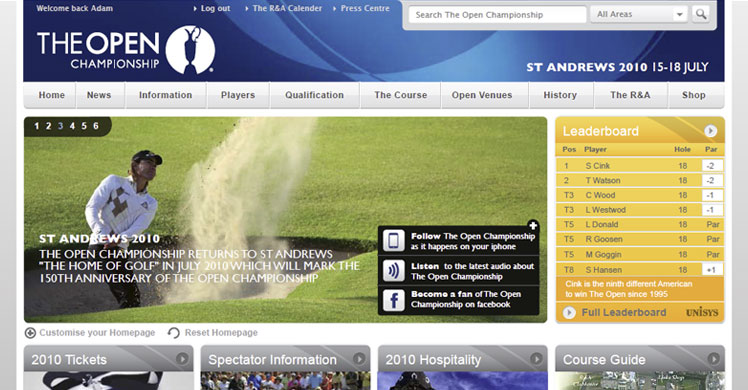Open The R&A Calender link
This screenshot has height=390, width=748.
[x=287, y=9]
